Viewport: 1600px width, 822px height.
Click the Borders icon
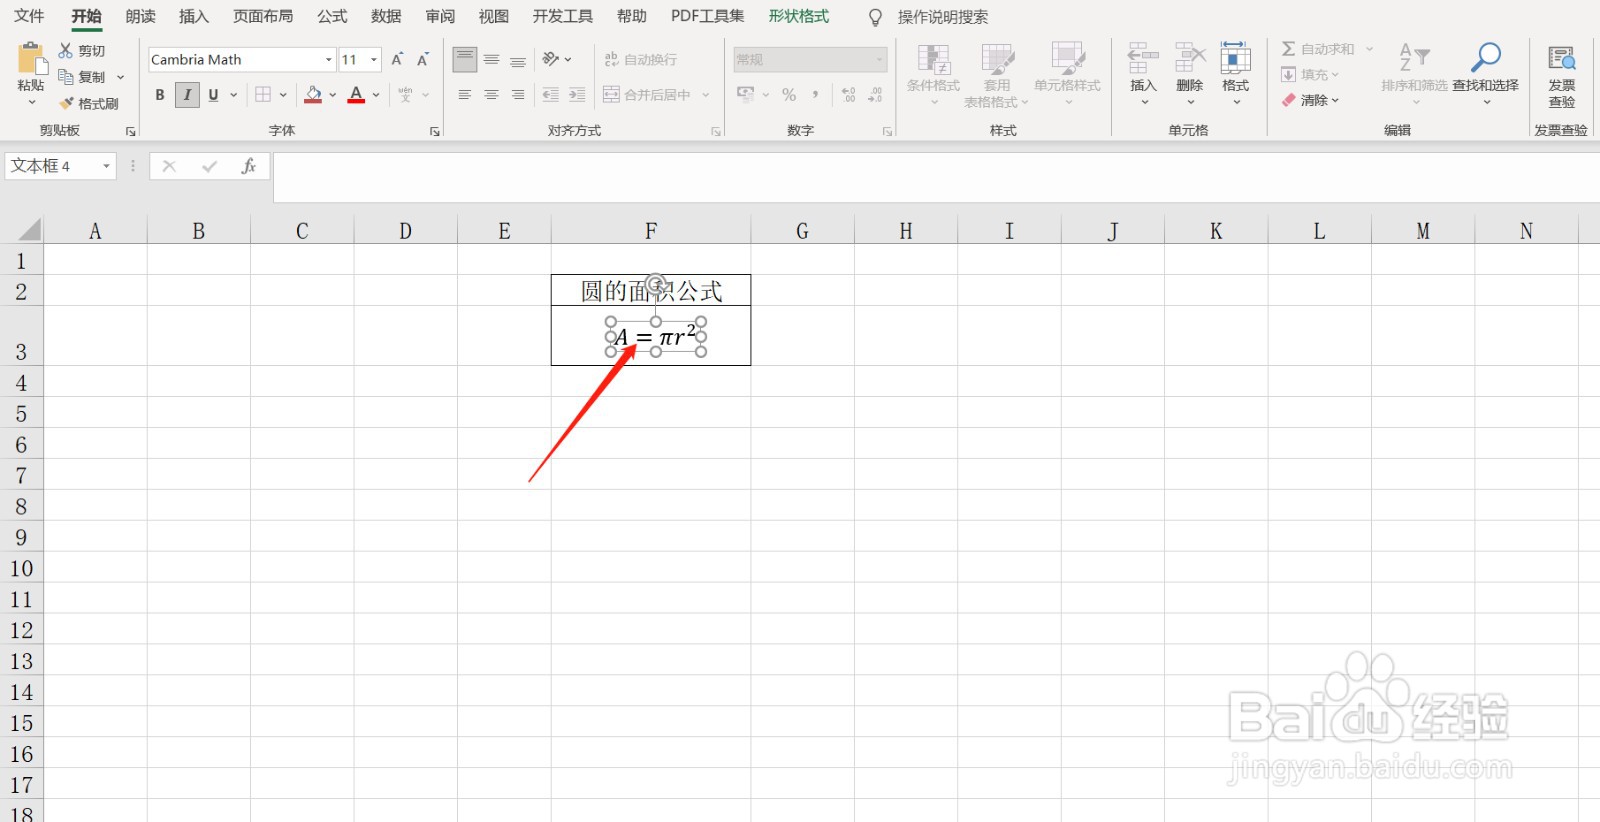point(263,95)
